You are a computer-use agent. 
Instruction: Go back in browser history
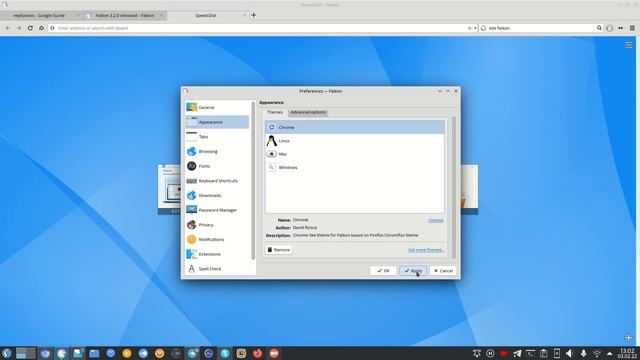pos(8,28)
